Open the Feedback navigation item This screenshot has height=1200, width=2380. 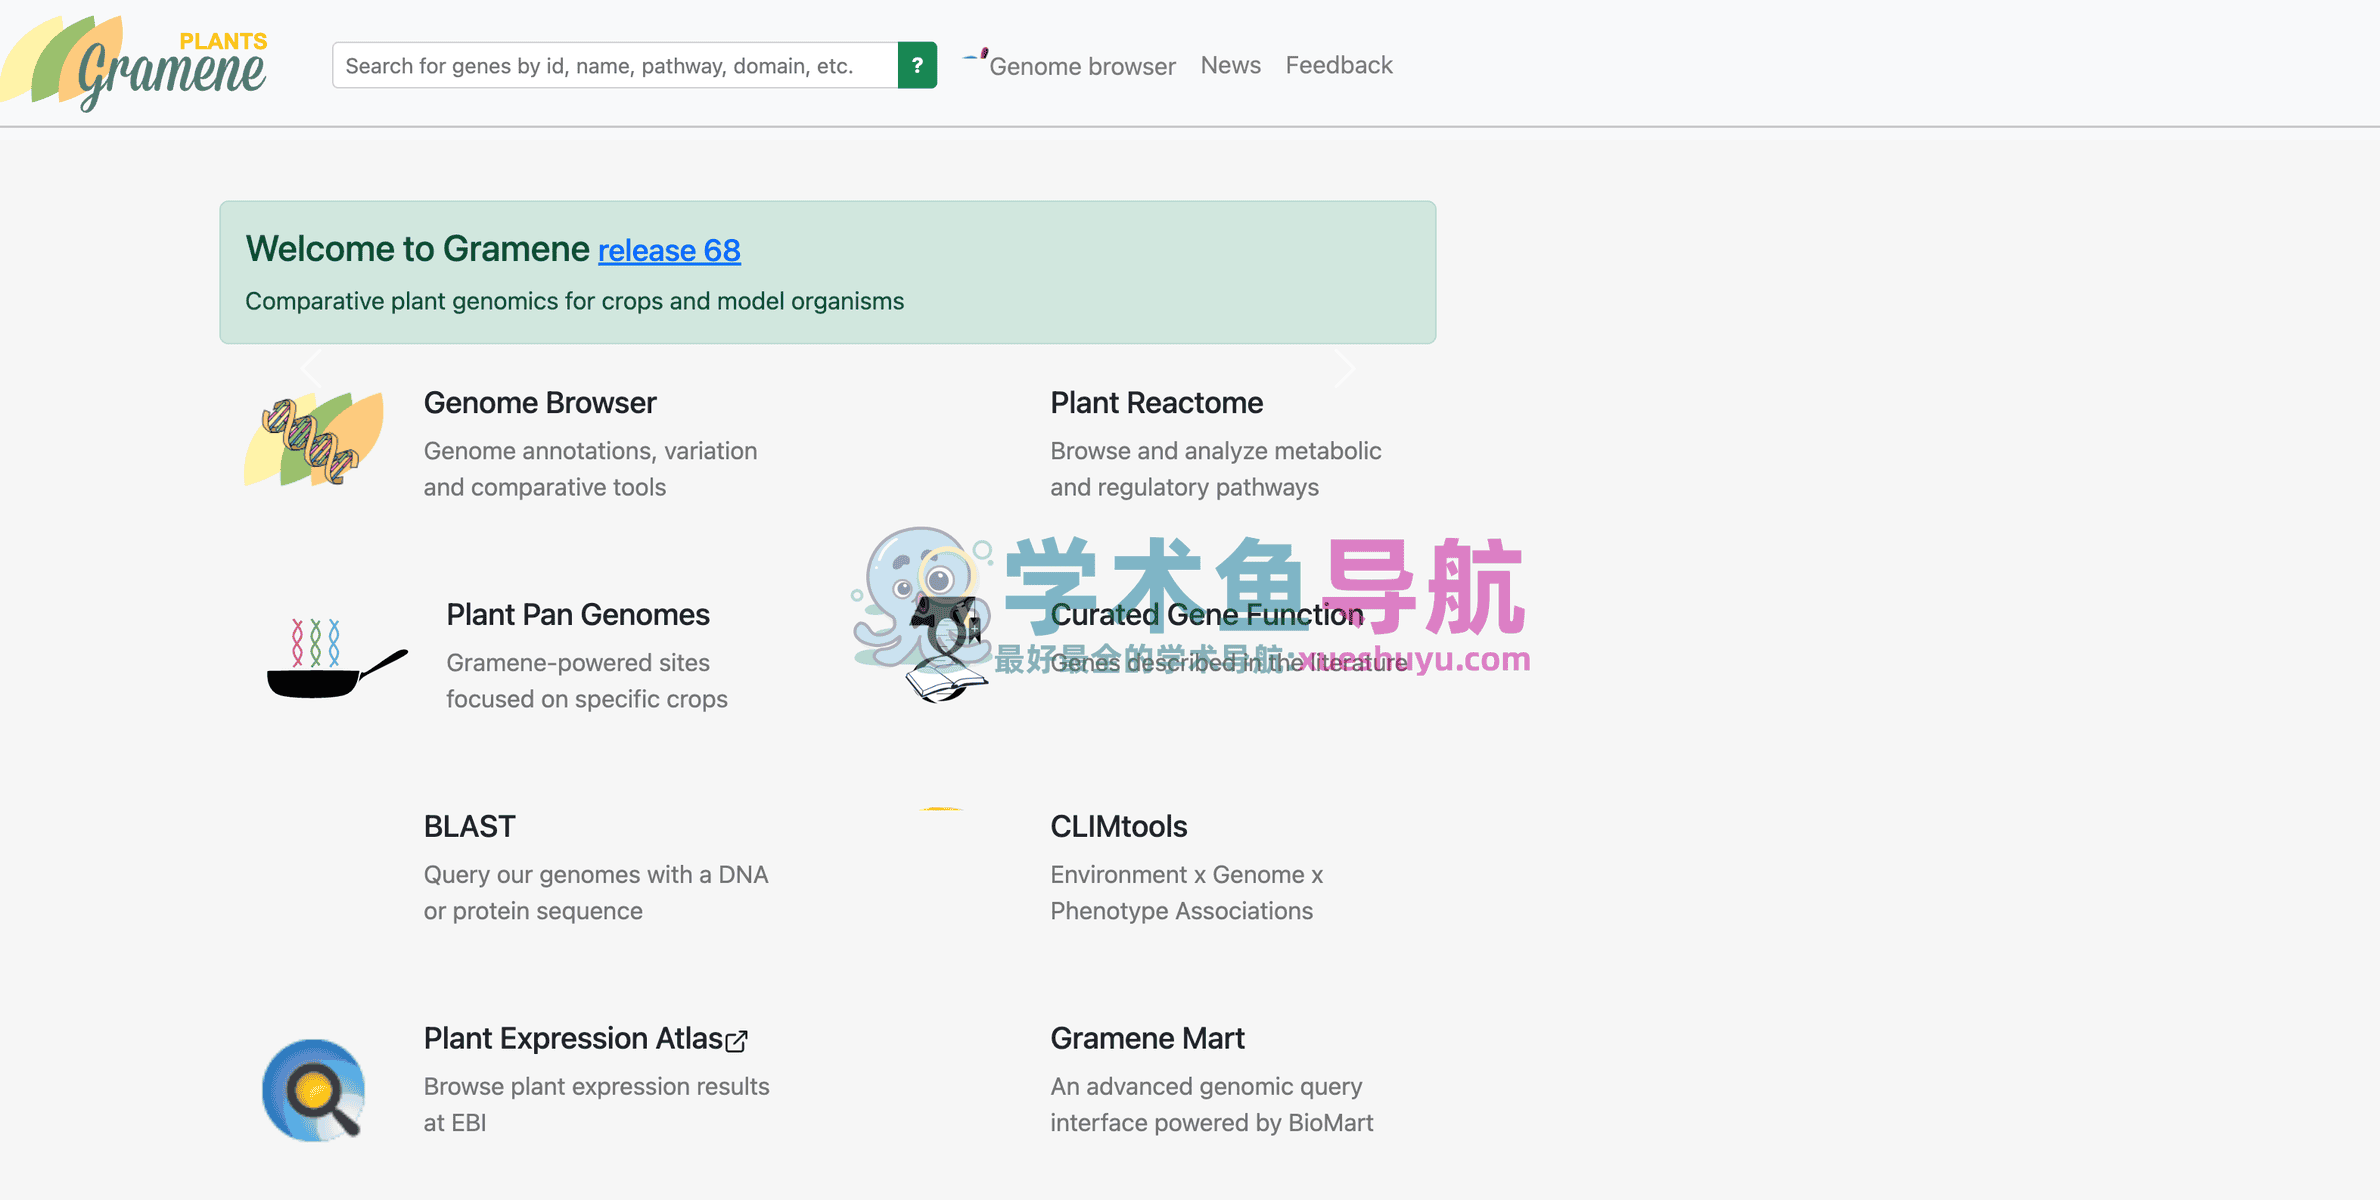coord(1338,65)
